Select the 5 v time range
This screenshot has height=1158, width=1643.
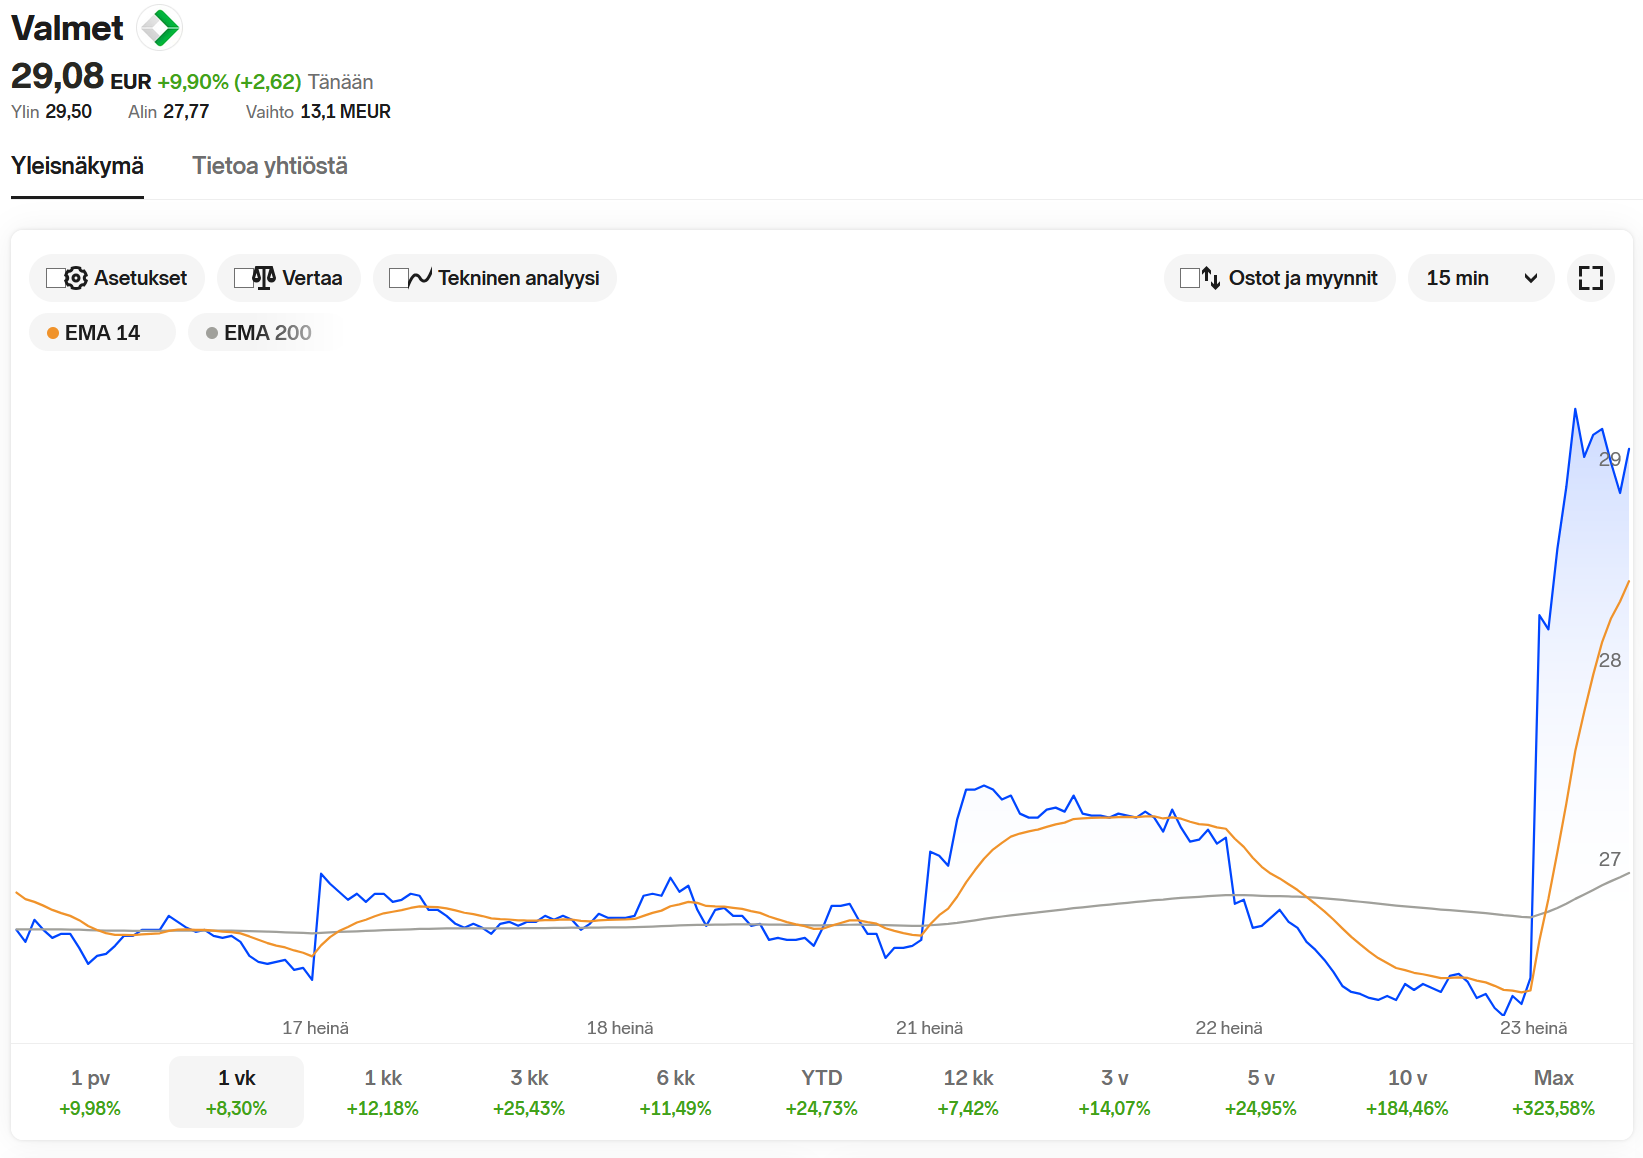(1260, 1092)
